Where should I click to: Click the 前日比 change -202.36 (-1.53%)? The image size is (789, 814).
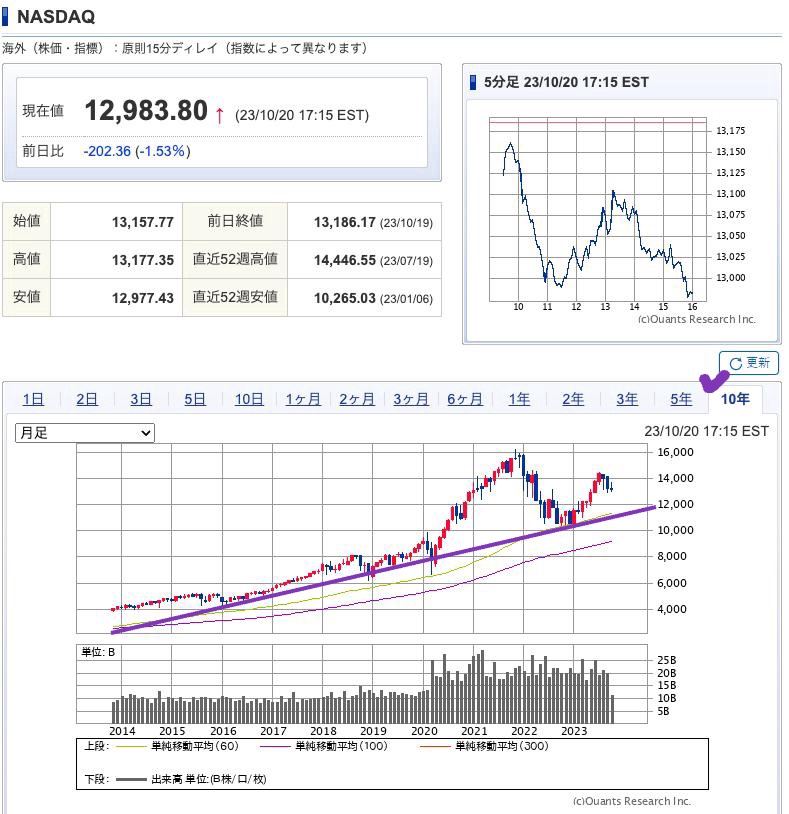click(137, 151)
